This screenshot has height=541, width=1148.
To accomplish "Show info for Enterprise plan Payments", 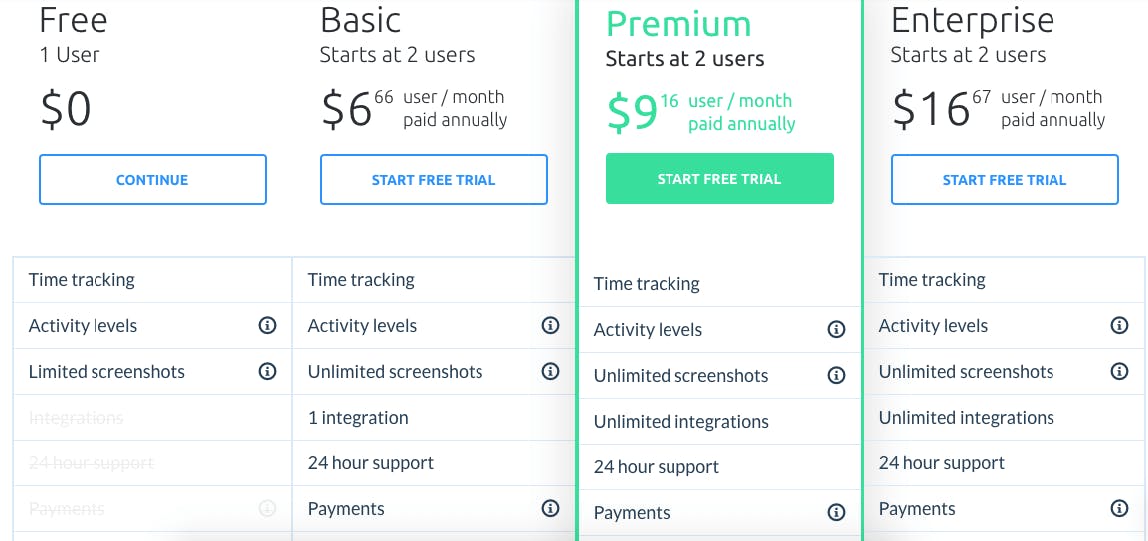I will point(1119,508).
